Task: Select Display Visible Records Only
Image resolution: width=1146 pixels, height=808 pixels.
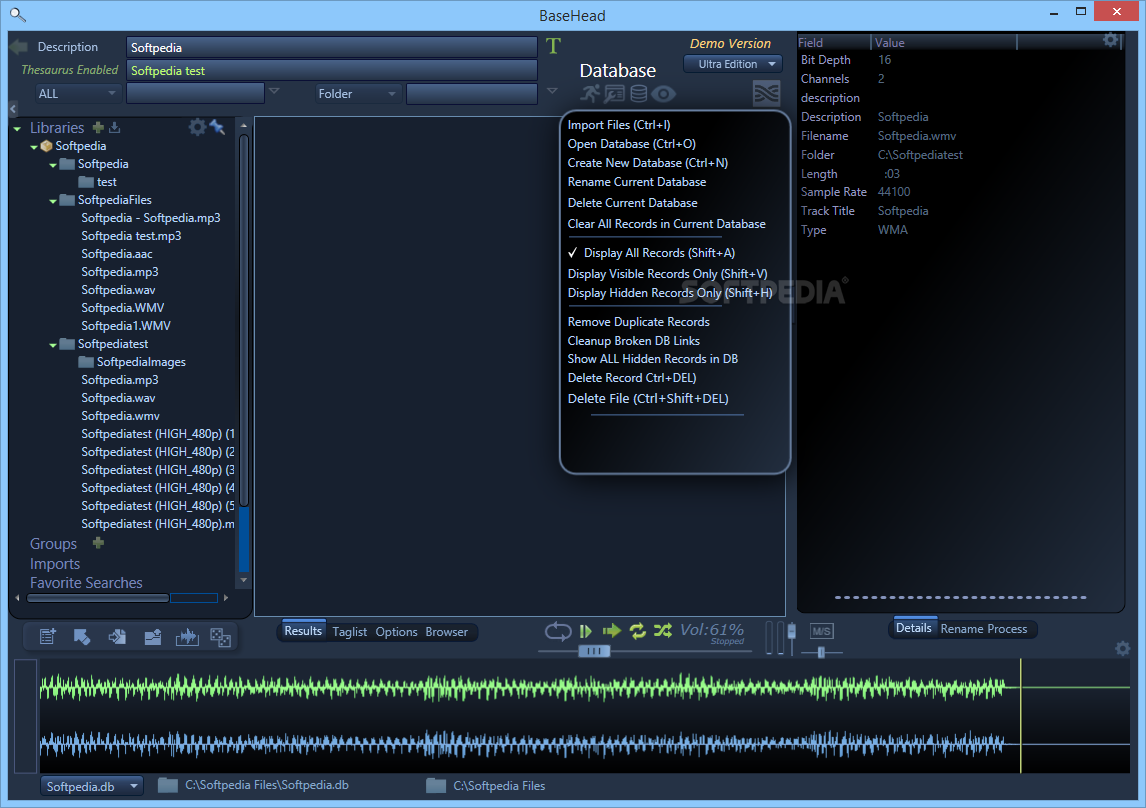Action: tap(667, 274)
